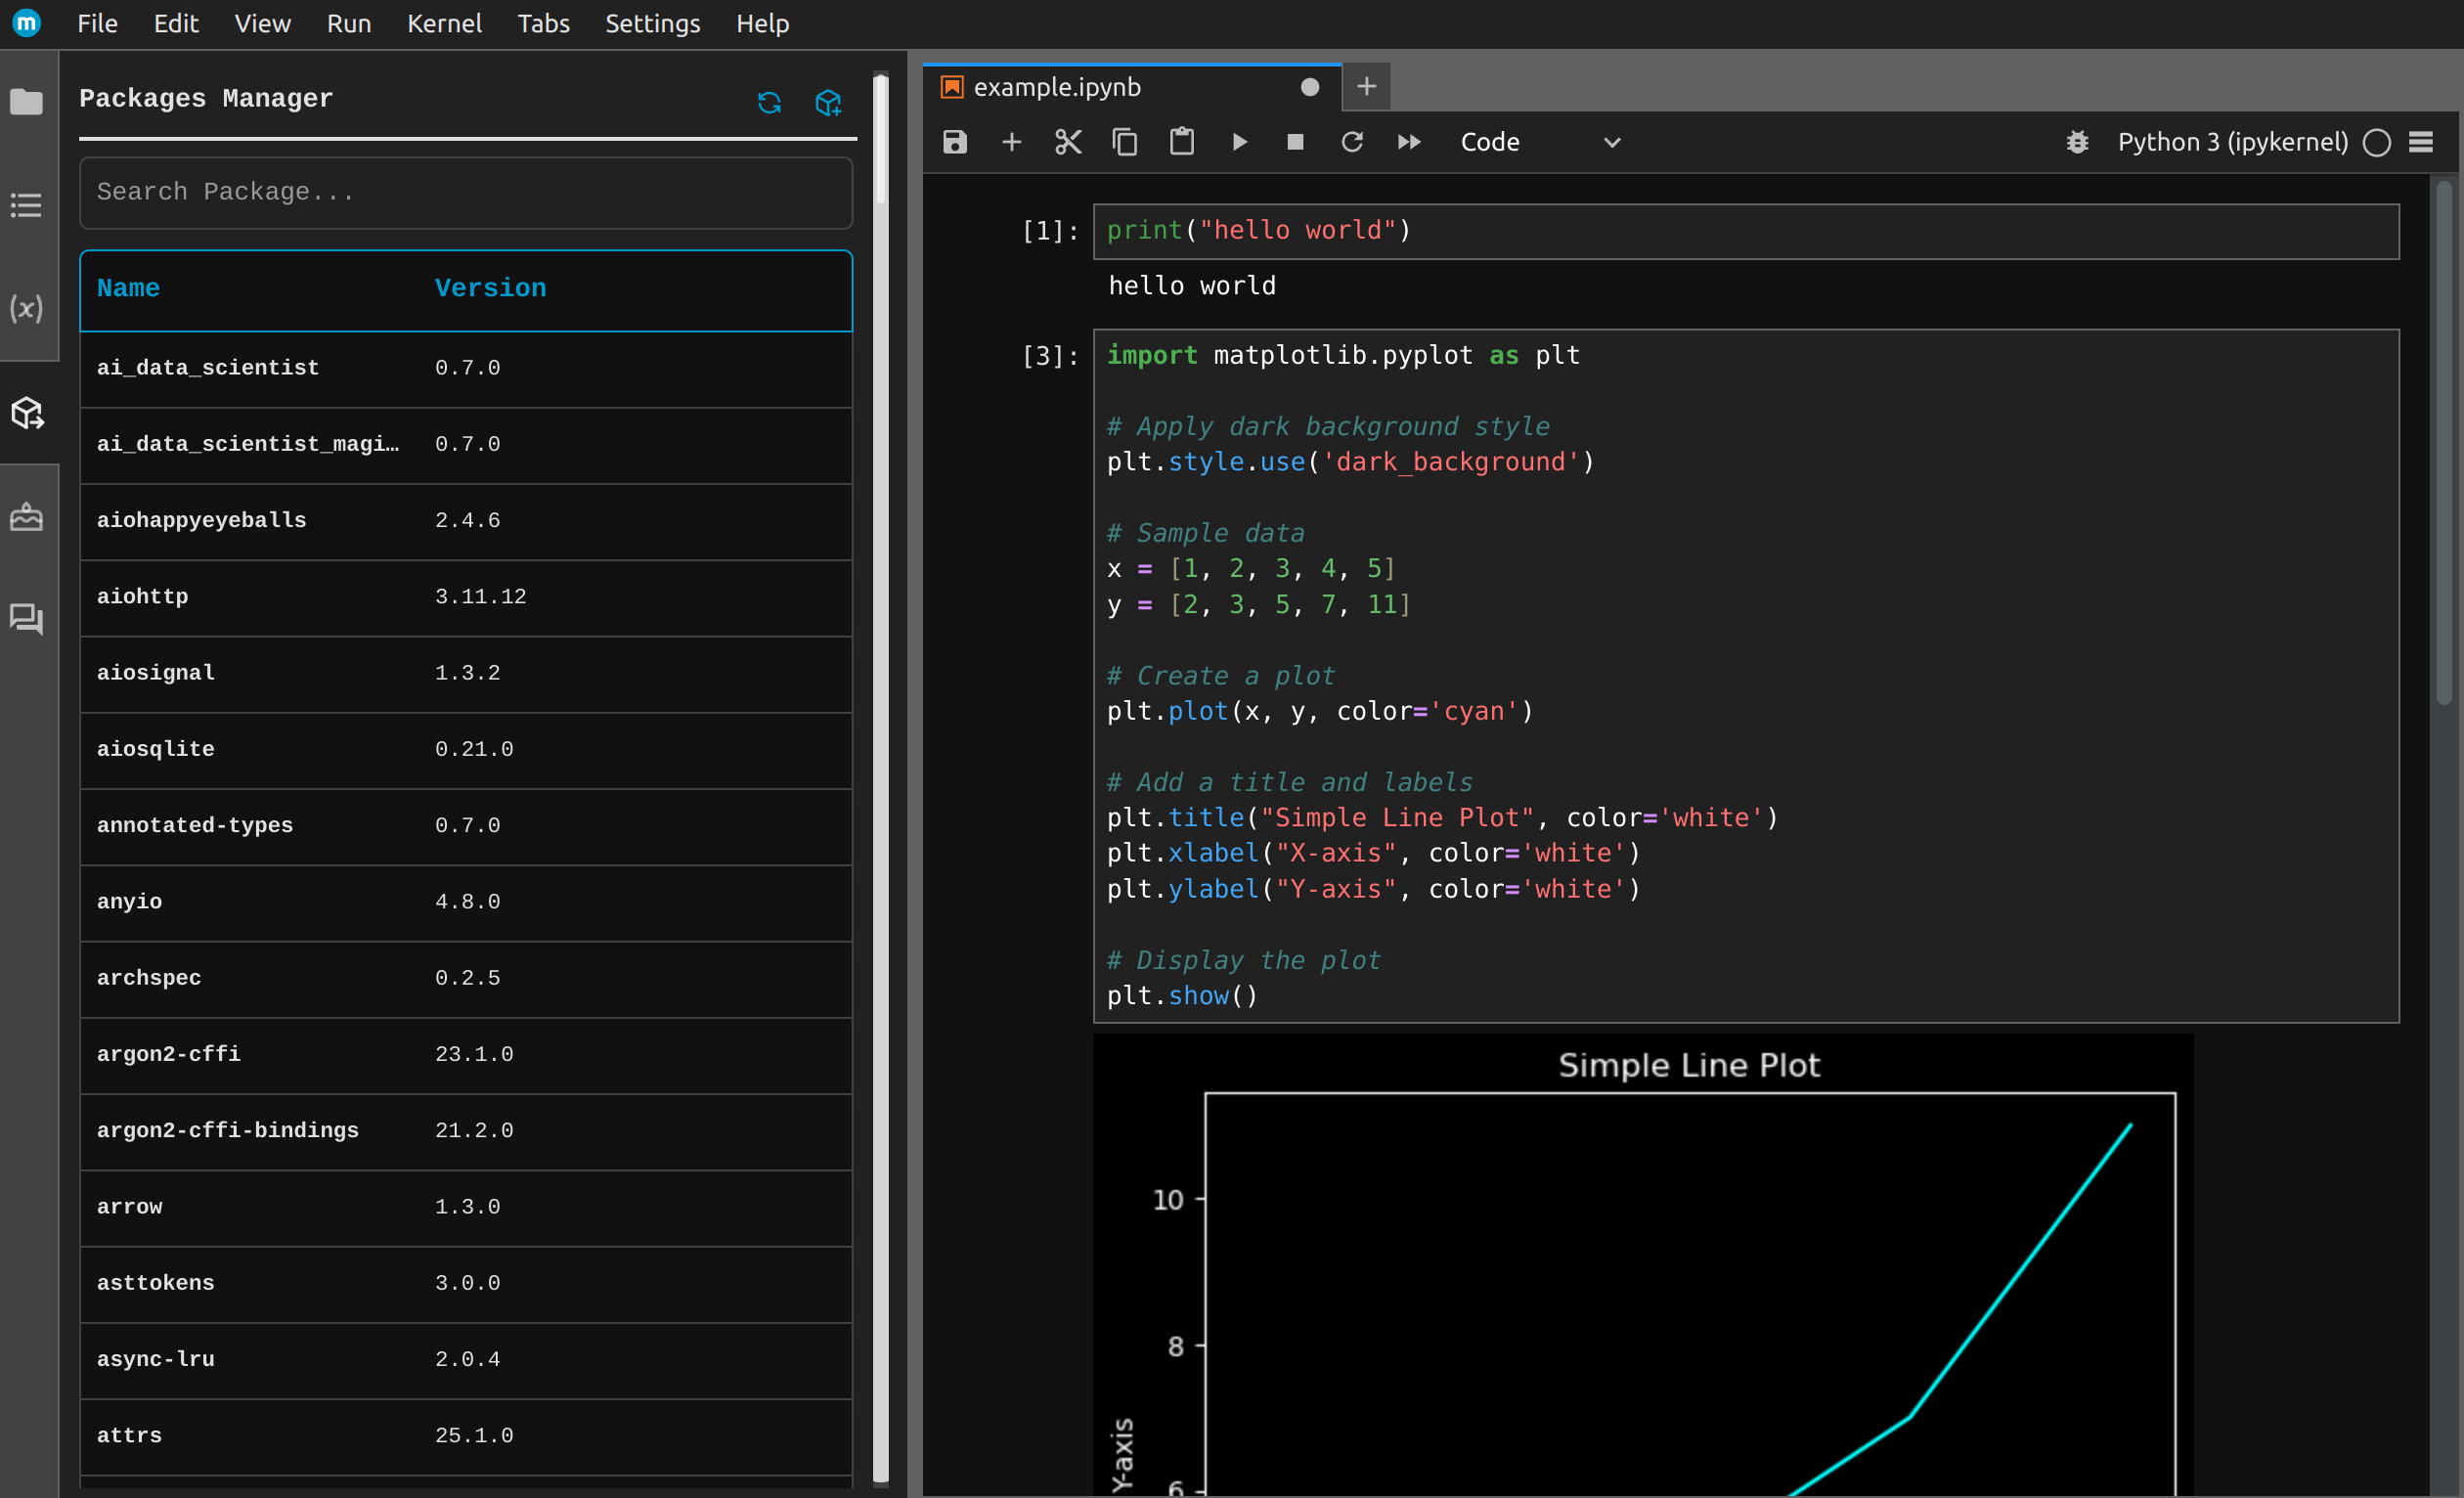Copy the selected cell
This screenshot has height=1498, width=2464.
tap(1125, 142)
